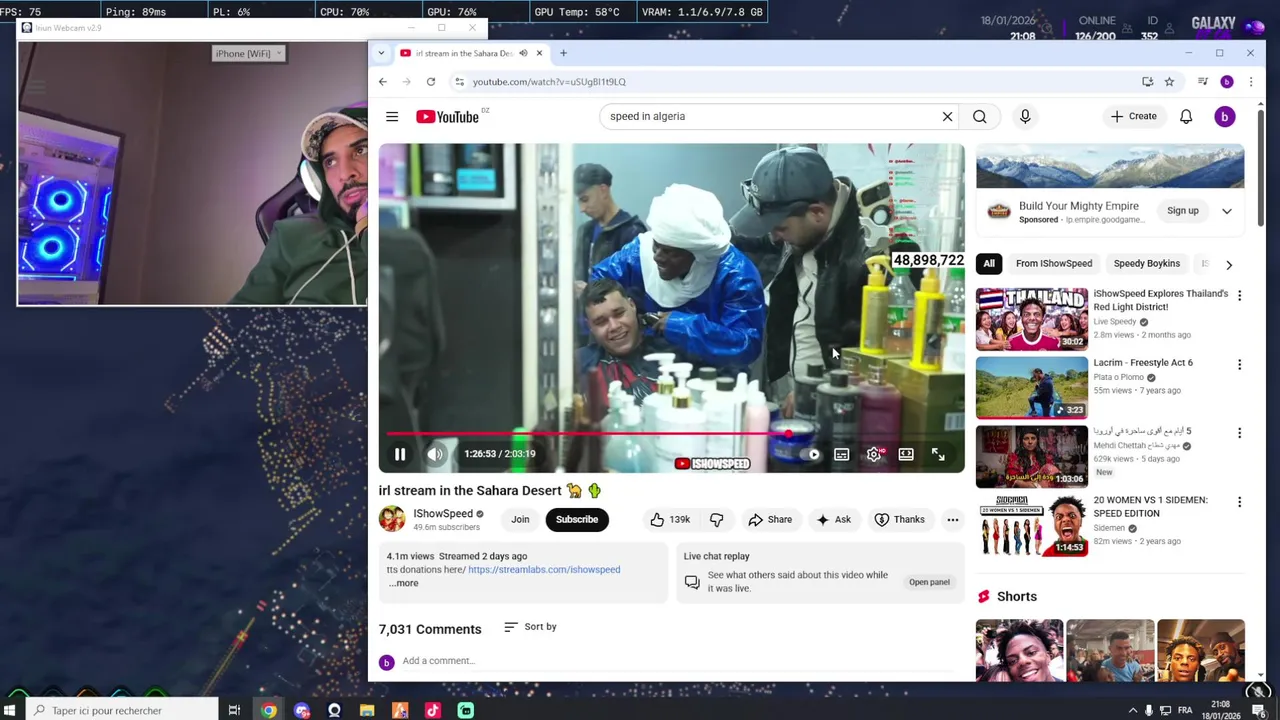Open Chrome three-dot menu
1280x720 pixels.
coord(1250,82)
